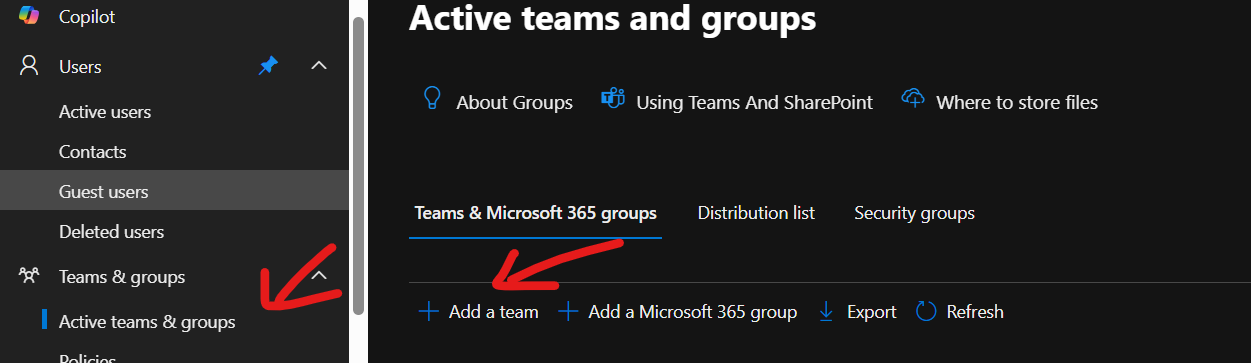Open Where to store files link
Viewport: 1251px width, 363px height.
(1017, 102)
